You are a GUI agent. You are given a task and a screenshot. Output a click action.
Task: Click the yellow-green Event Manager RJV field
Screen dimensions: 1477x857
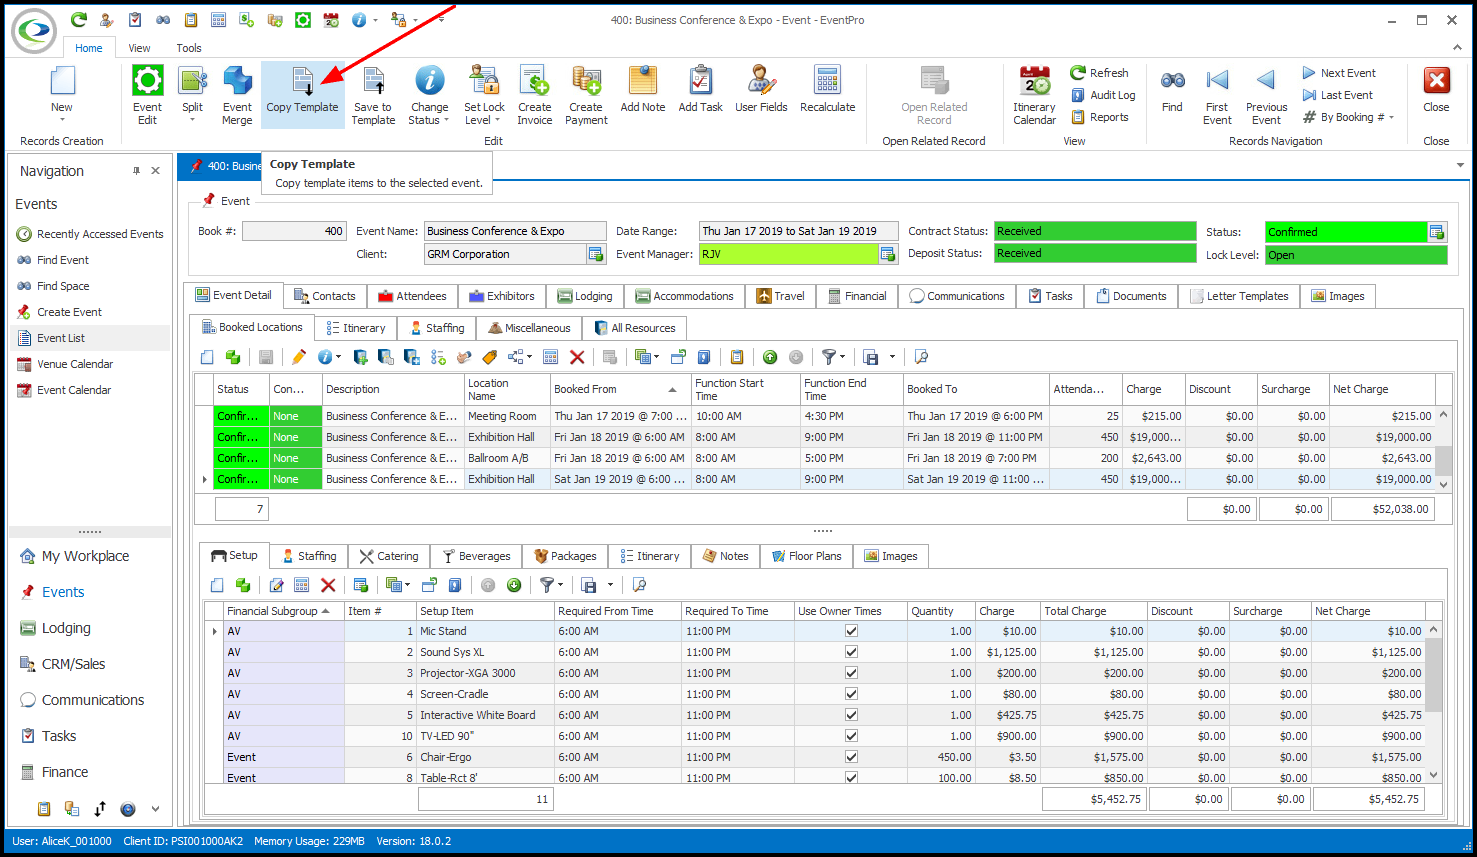coord(788,254)
